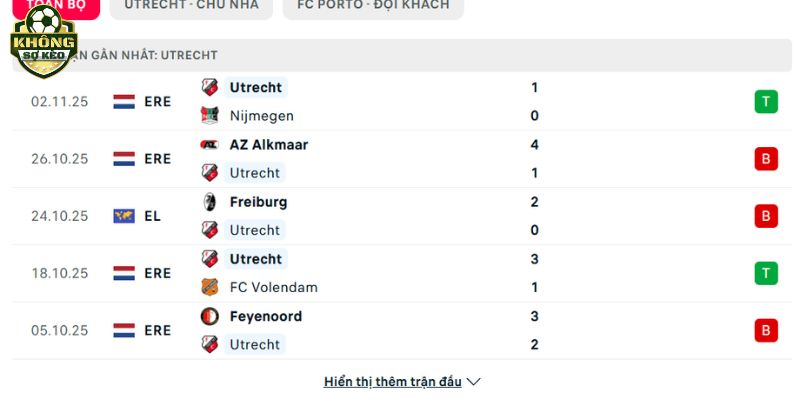Click the AZ Alkmaar club crest
This screenshot has height=400, width=800.
pos(209,145)
